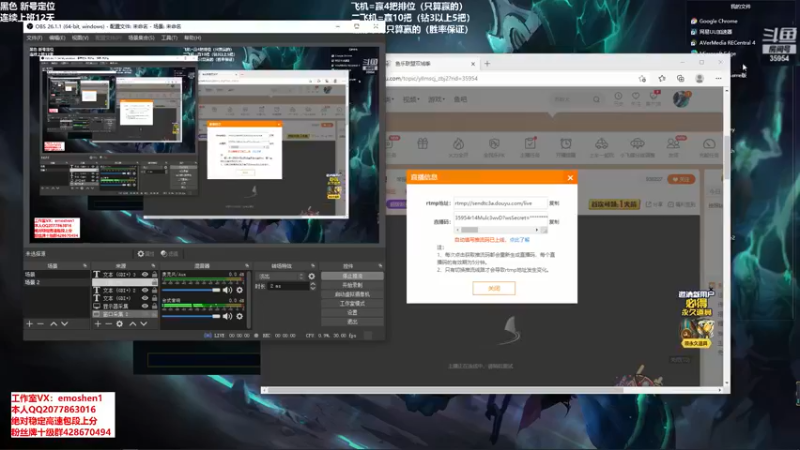Click the search magnifier in Douyu header
Image resolution: width=800 pixels, height=450 pixels.
coord(596,99)
